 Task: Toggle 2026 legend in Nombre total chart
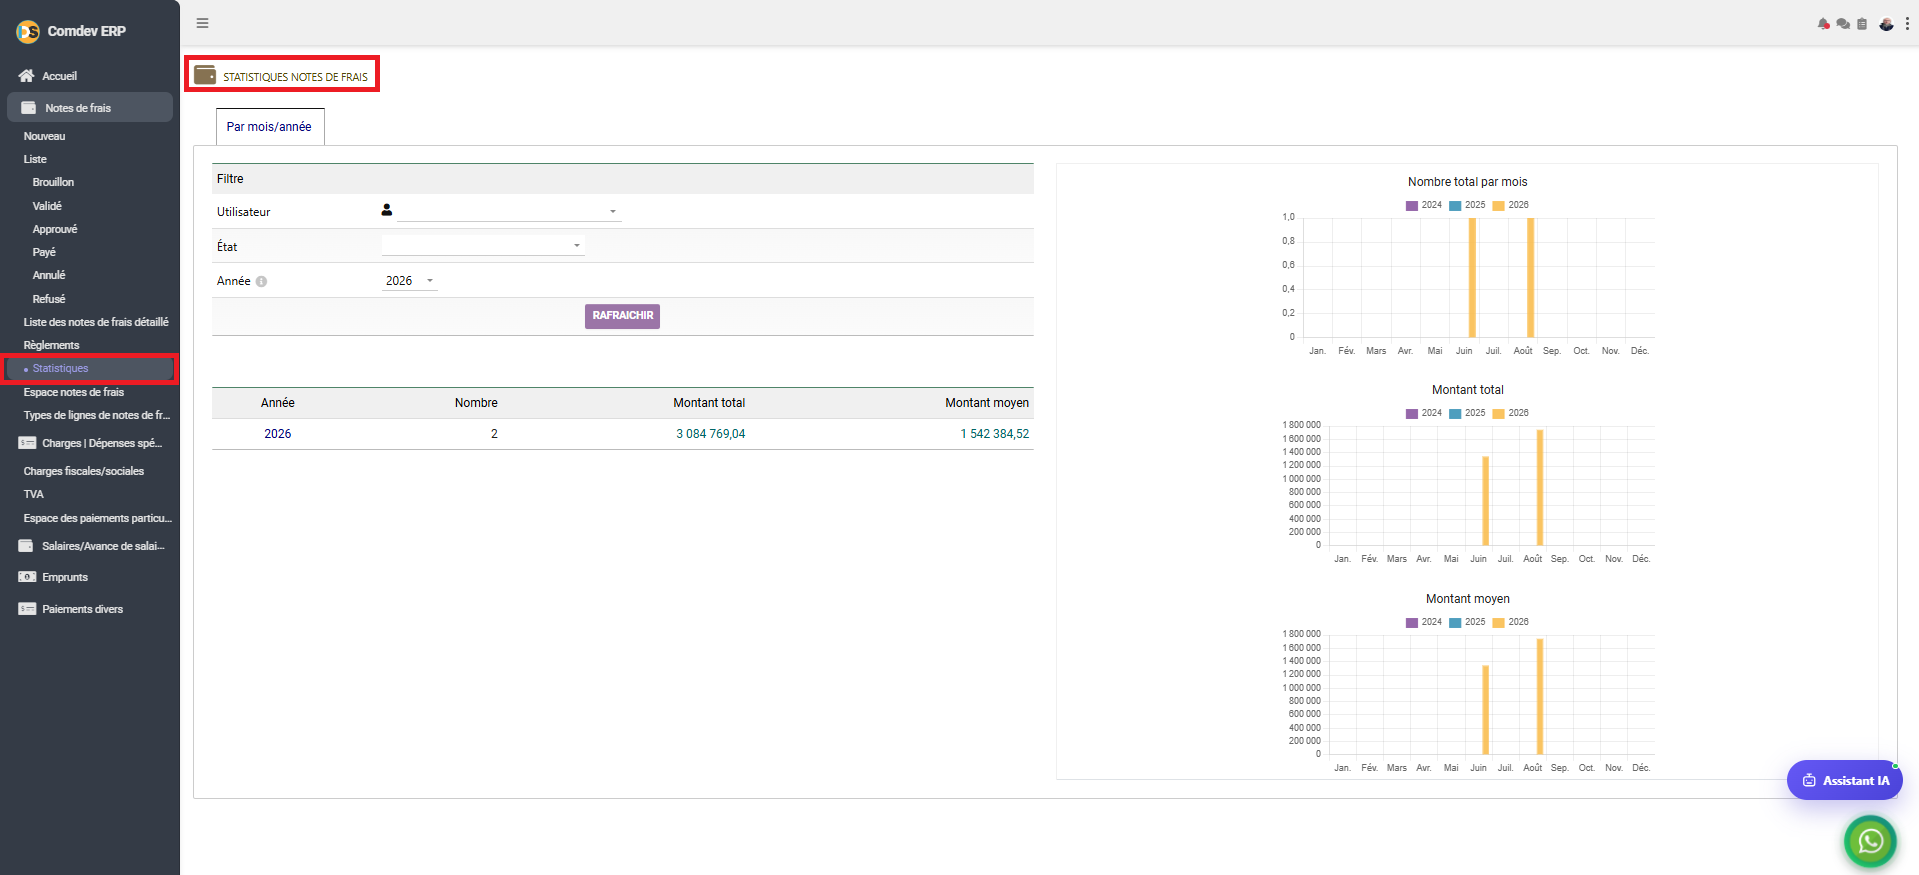pos(1510,205)
